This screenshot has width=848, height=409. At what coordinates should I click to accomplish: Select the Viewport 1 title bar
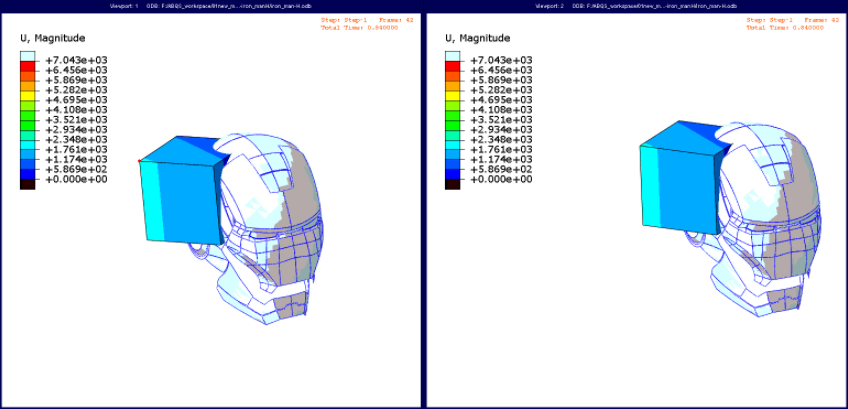click(210, 5)
